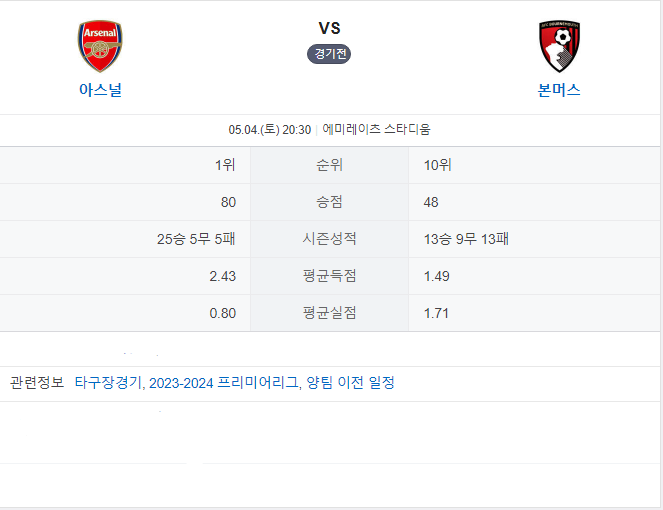Click the 관련정보 section label

[37, 383]
